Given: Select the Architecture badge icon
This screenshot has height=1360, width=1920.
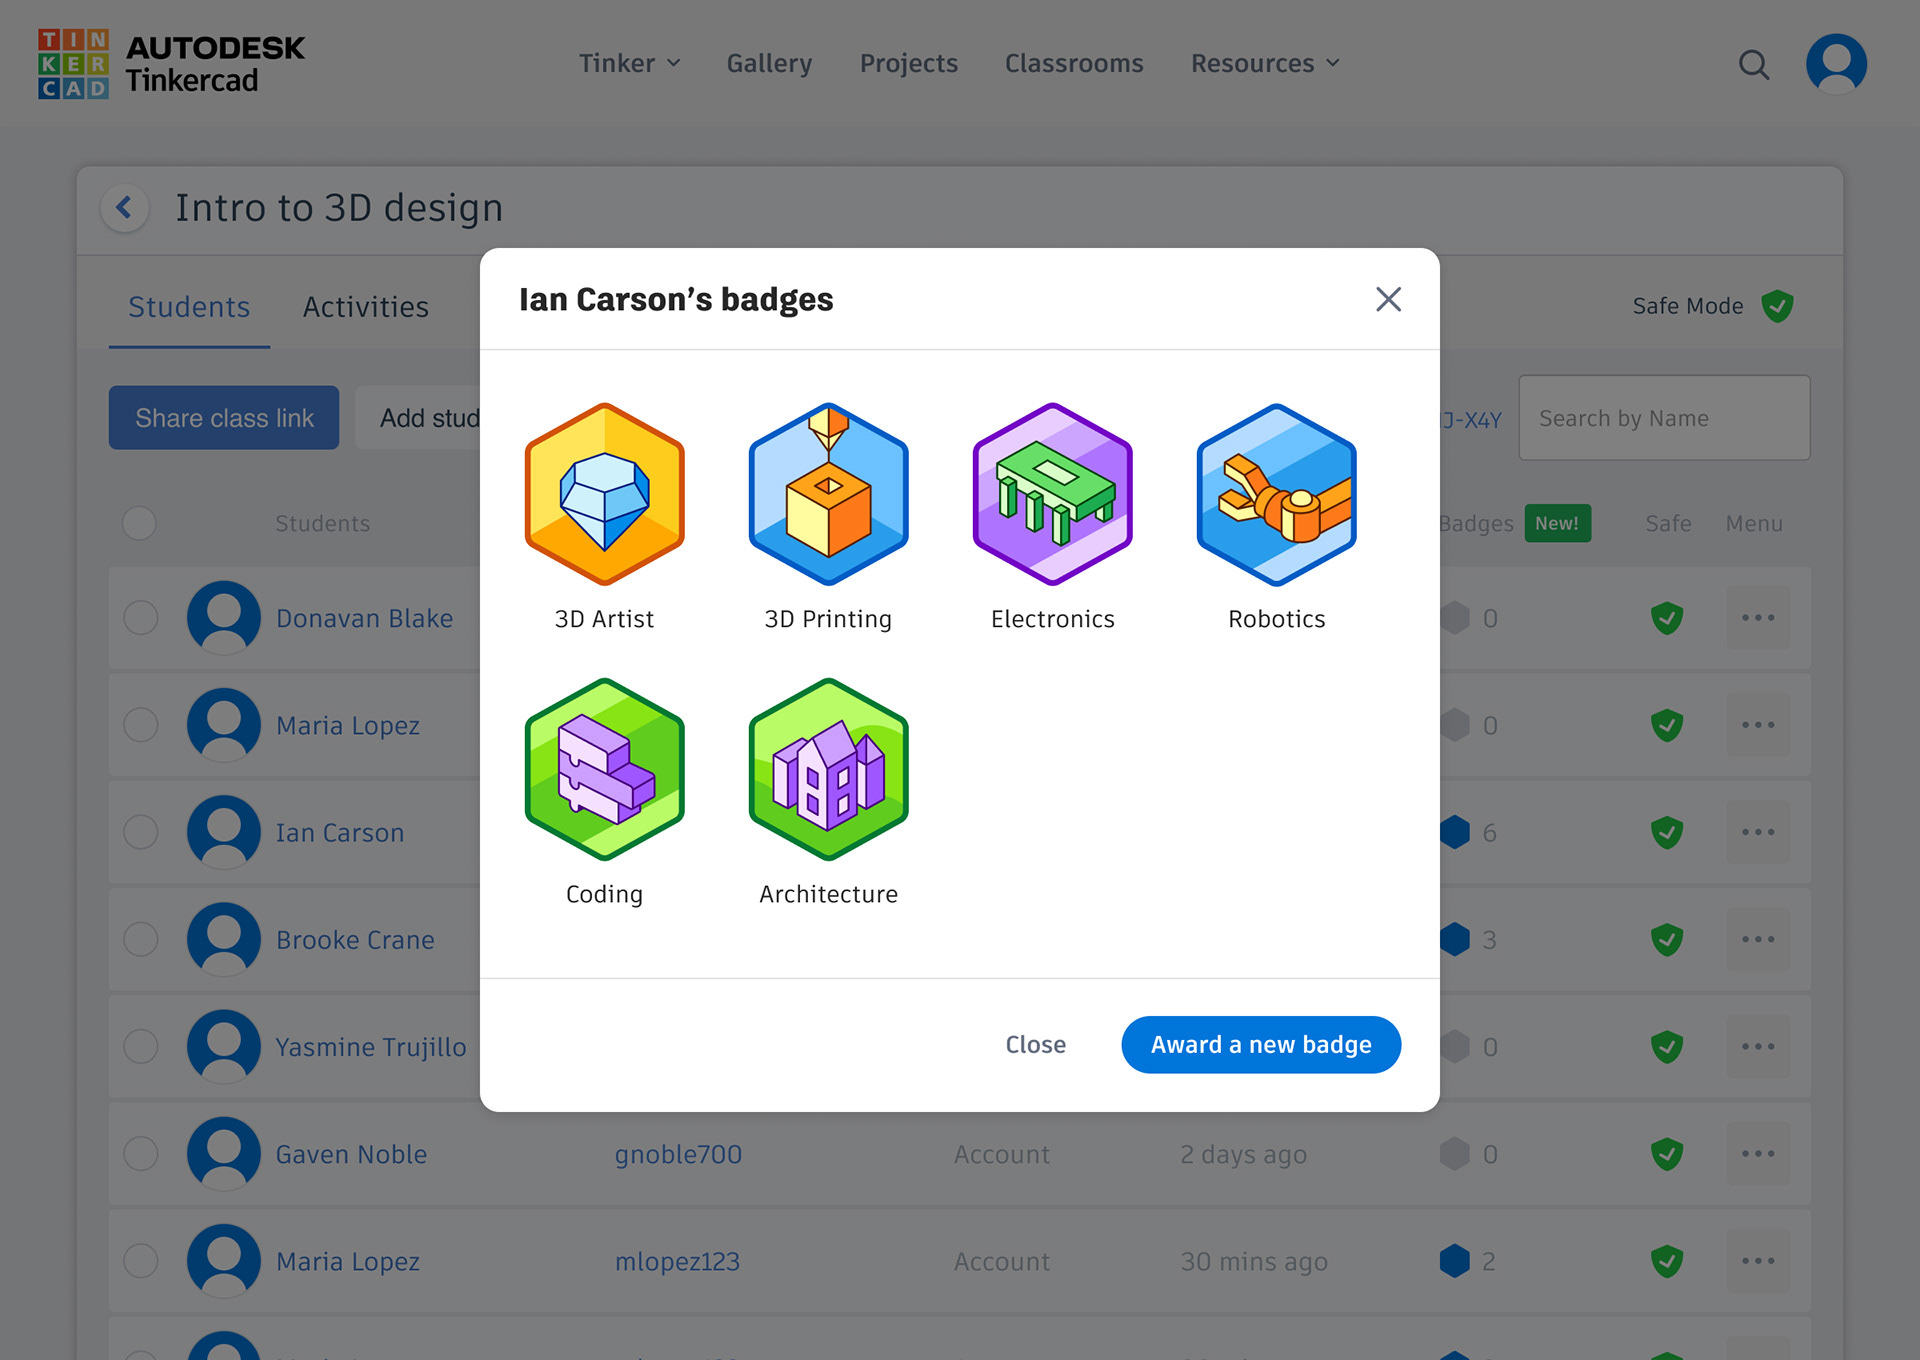Looking at the screenshot, I should coord(828,769).
